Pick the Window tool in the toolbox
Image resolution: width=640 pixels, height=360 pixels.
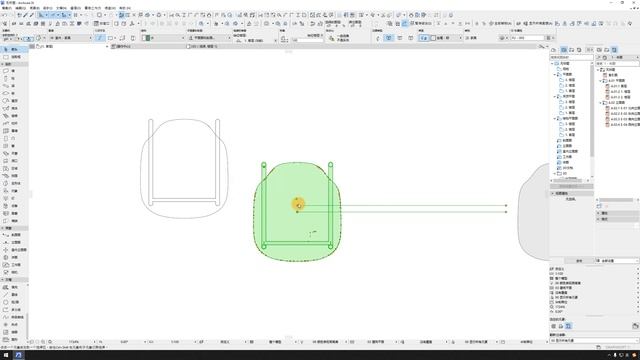[14, 146]
